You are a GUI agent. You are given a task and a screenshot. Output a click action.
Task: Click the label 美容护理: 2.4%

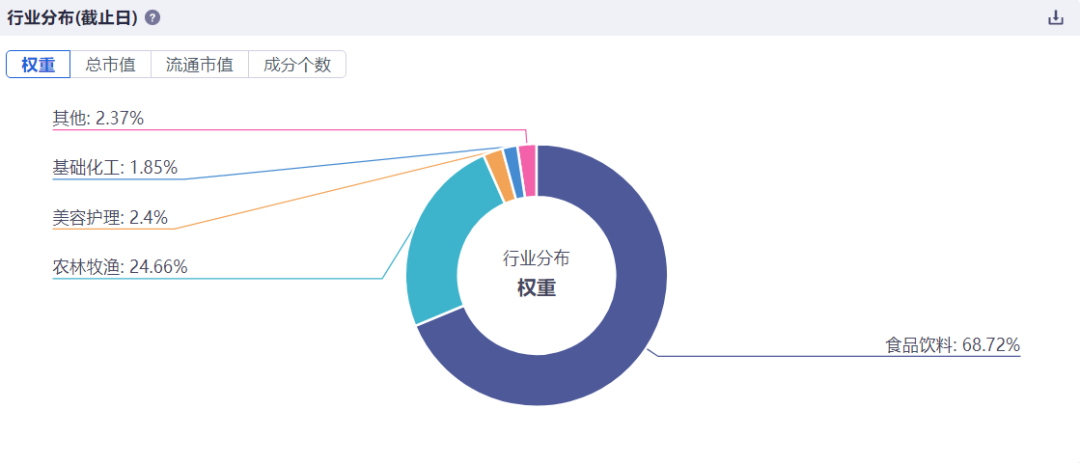click(110, 218)
